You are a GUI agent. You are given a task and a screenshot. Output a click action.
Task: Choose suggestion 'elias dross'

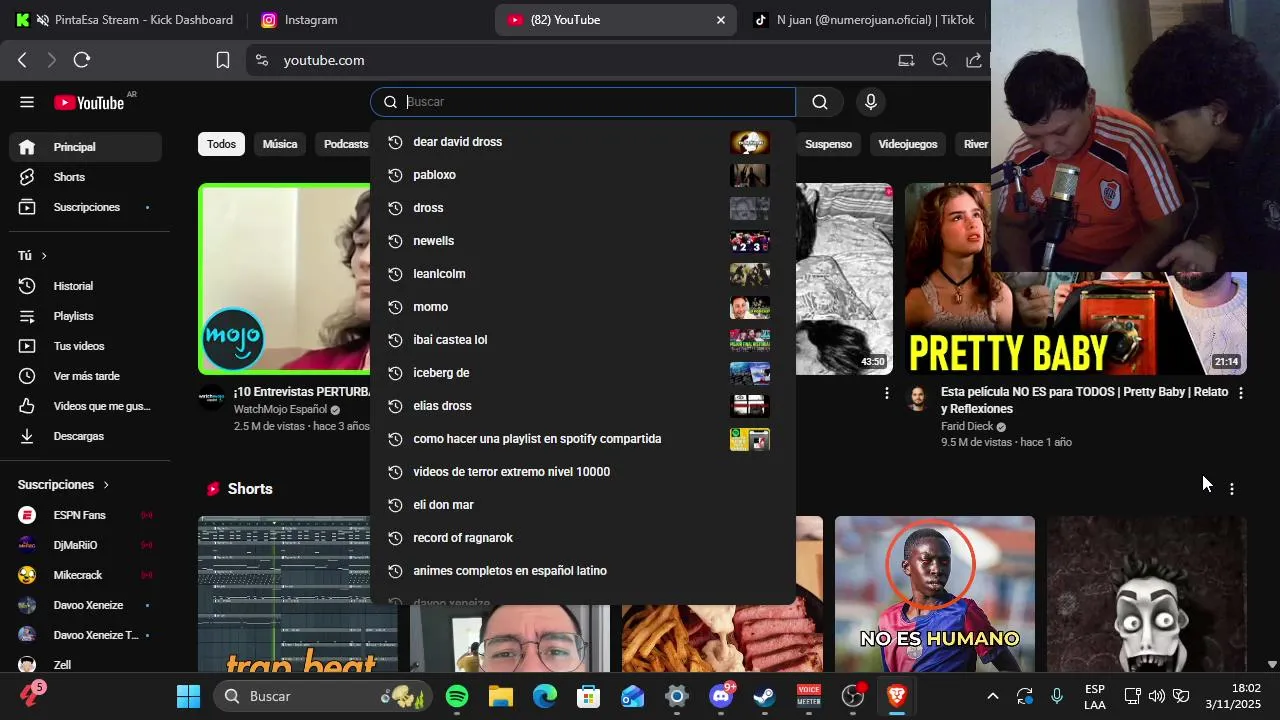pyautogui.click(x=583, y=406)
